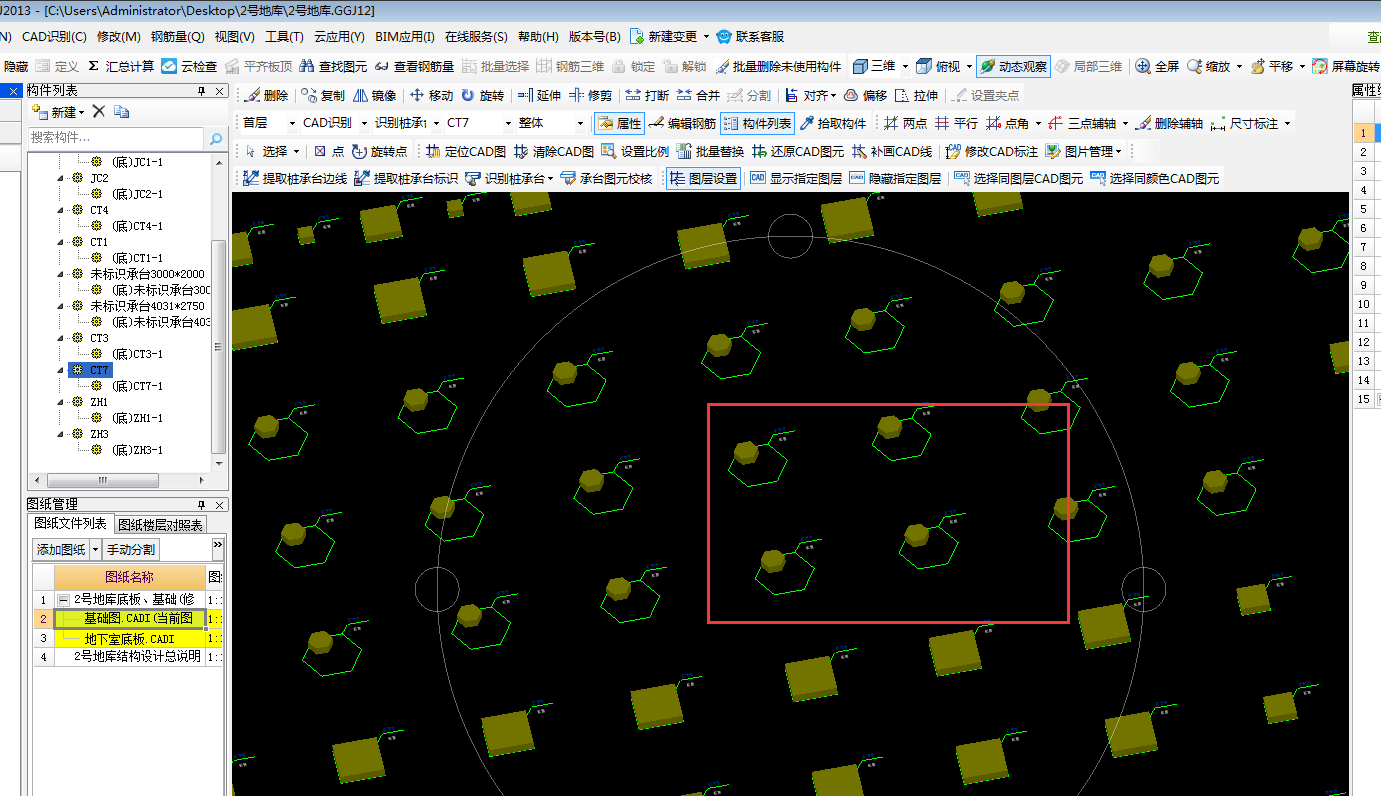Open 识别桩承台 dropdown arrow
The height and width of the screenshot is (796, 1381).
(x=551, y=179)
